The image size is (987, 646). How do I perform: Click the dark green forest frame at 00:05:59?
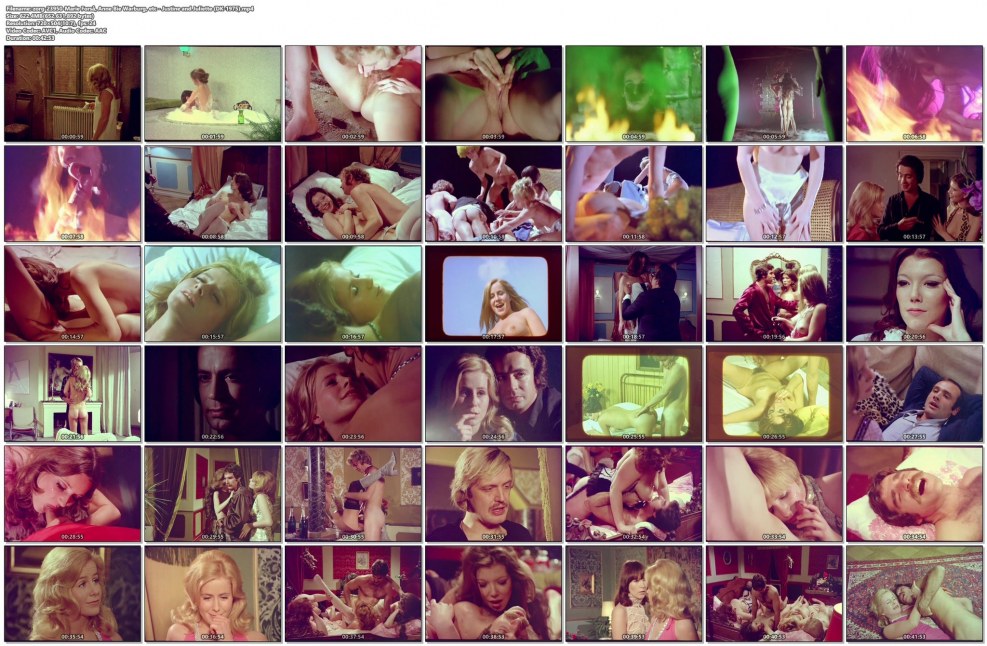click(x=773, y=93)
